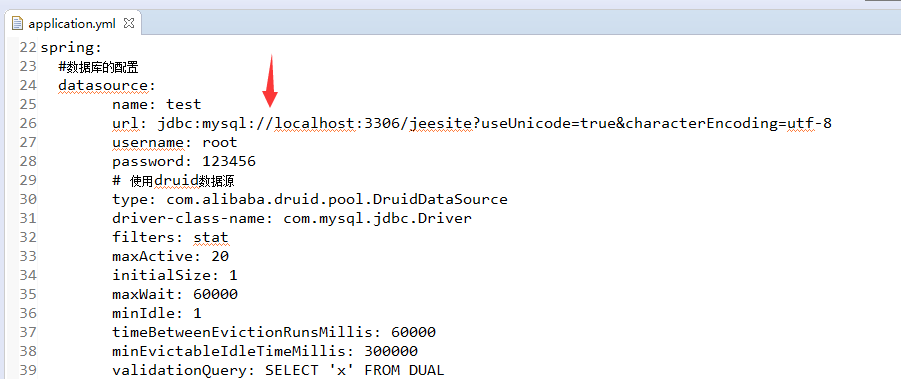Click 'maxActive: 20' line
The width and height of the screenshot is (901, 379).
[x=170, y=256]
